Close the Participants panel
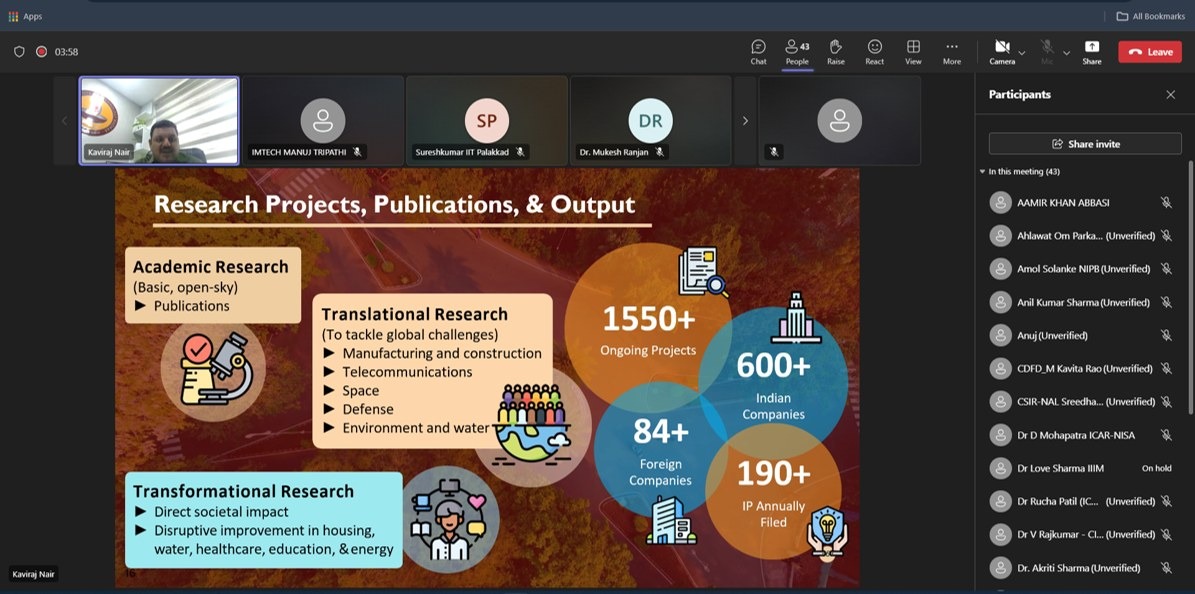The image size is (1195, 594). [1170, 95]
